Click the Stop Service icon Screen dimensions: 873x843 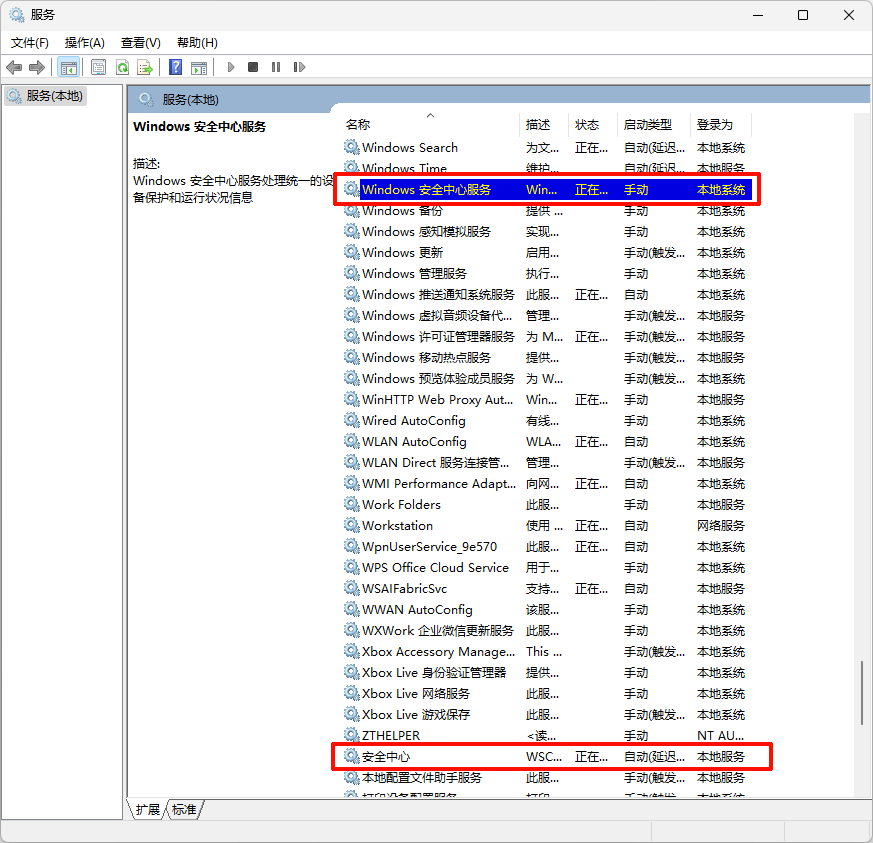pos(253,67)
